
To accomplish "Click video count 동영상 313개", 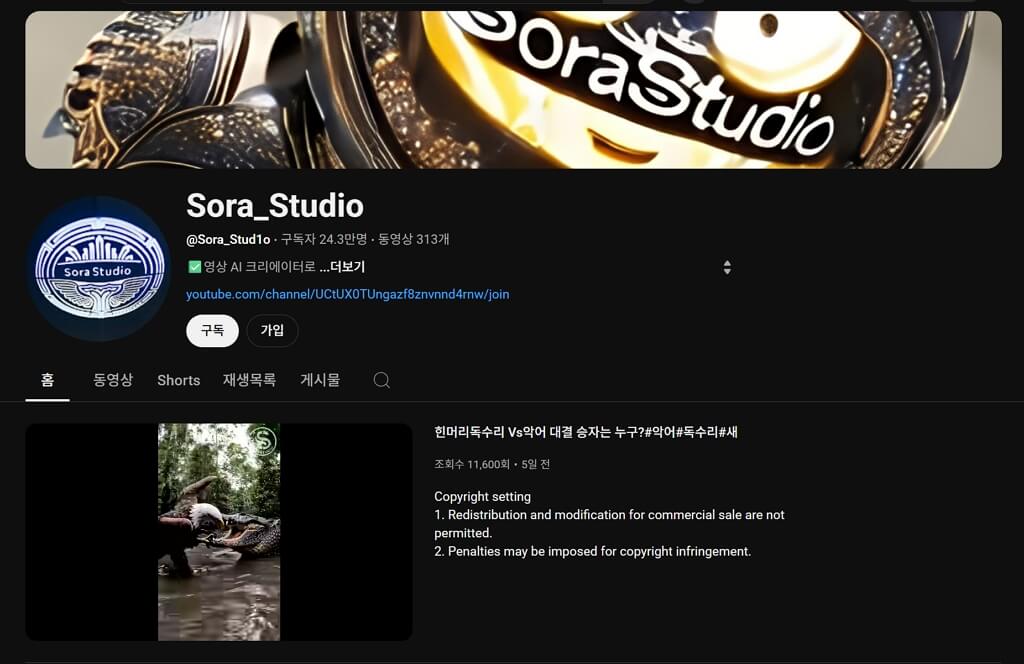I will [414, 240].
